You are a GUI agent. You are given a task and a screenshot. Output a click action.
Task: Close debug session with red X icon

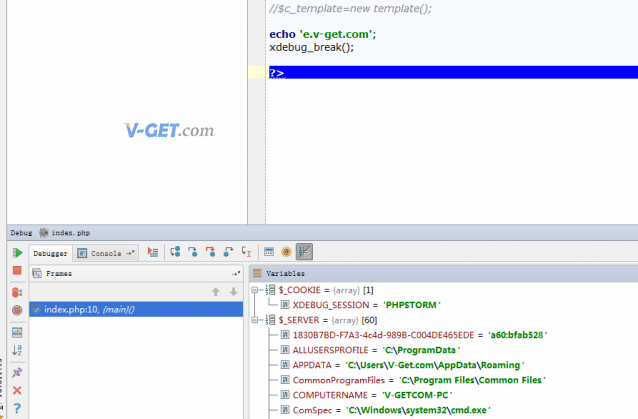17,391
